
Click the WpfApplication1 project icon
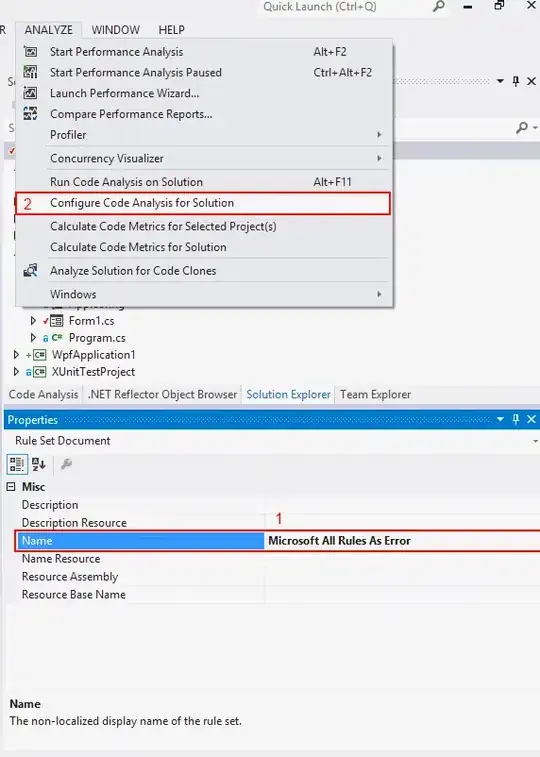[x=40, y=355]
